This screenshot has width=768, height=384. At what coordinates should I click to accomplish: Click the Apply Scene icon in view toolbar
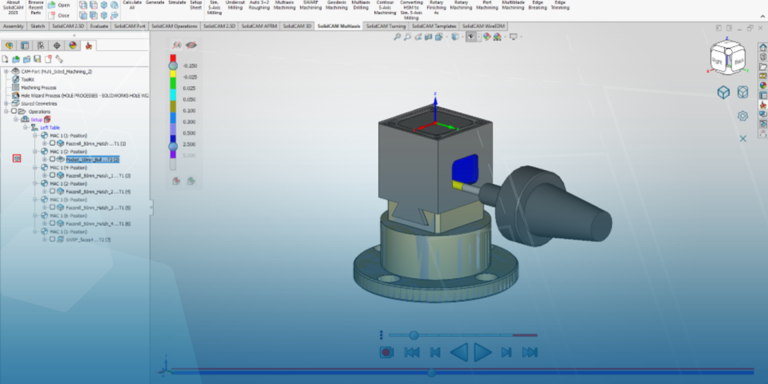click(497, 37)
